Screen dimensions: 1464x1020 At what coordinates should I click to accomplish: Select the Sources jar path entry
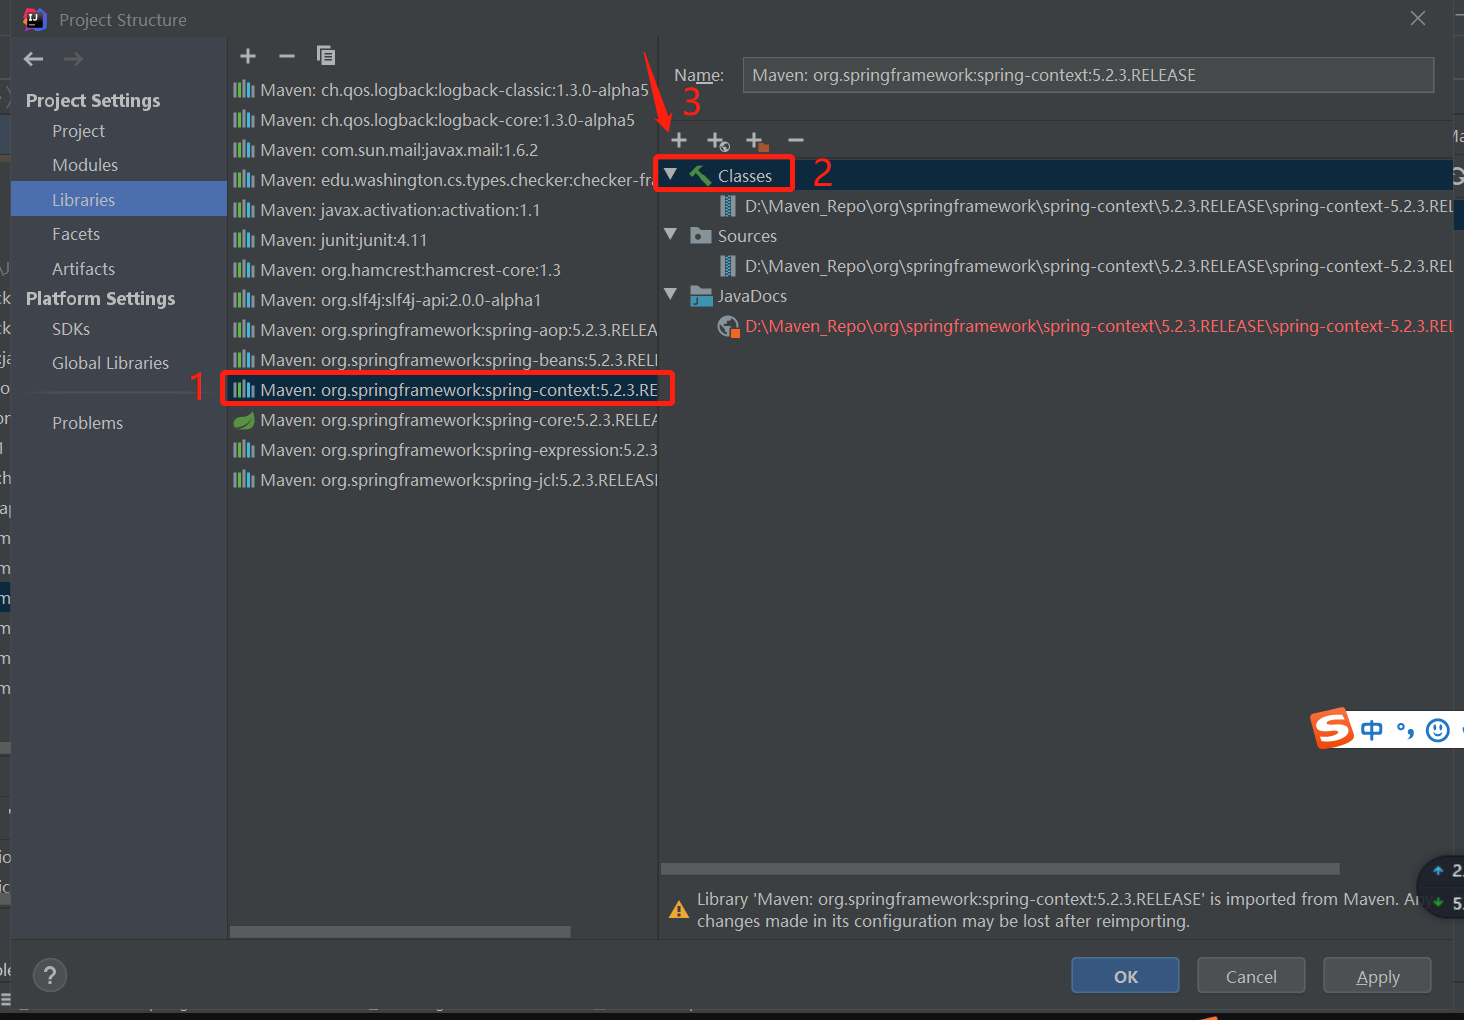[1098, 266]
